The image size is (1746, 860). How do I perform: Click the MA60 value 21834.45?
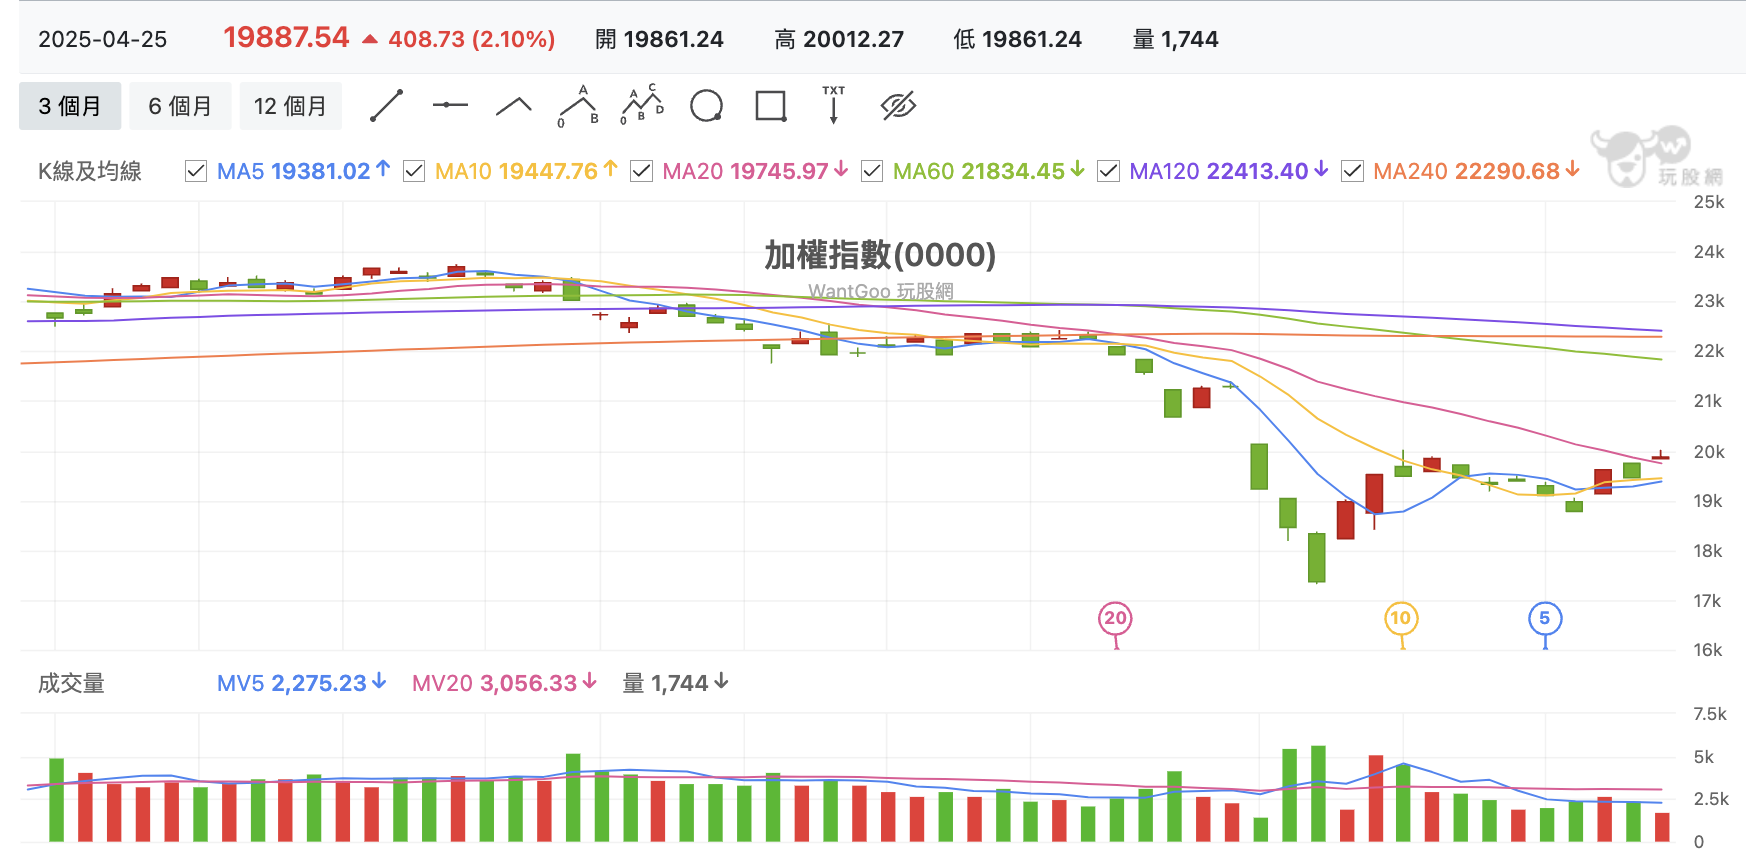coord(1013,171)
